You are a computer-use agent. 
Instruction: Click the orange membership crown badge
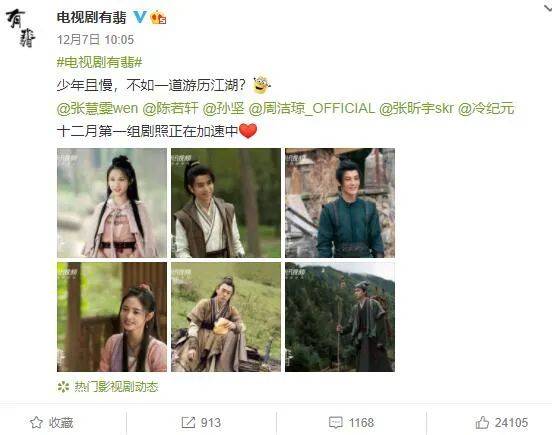pos(158,17)
